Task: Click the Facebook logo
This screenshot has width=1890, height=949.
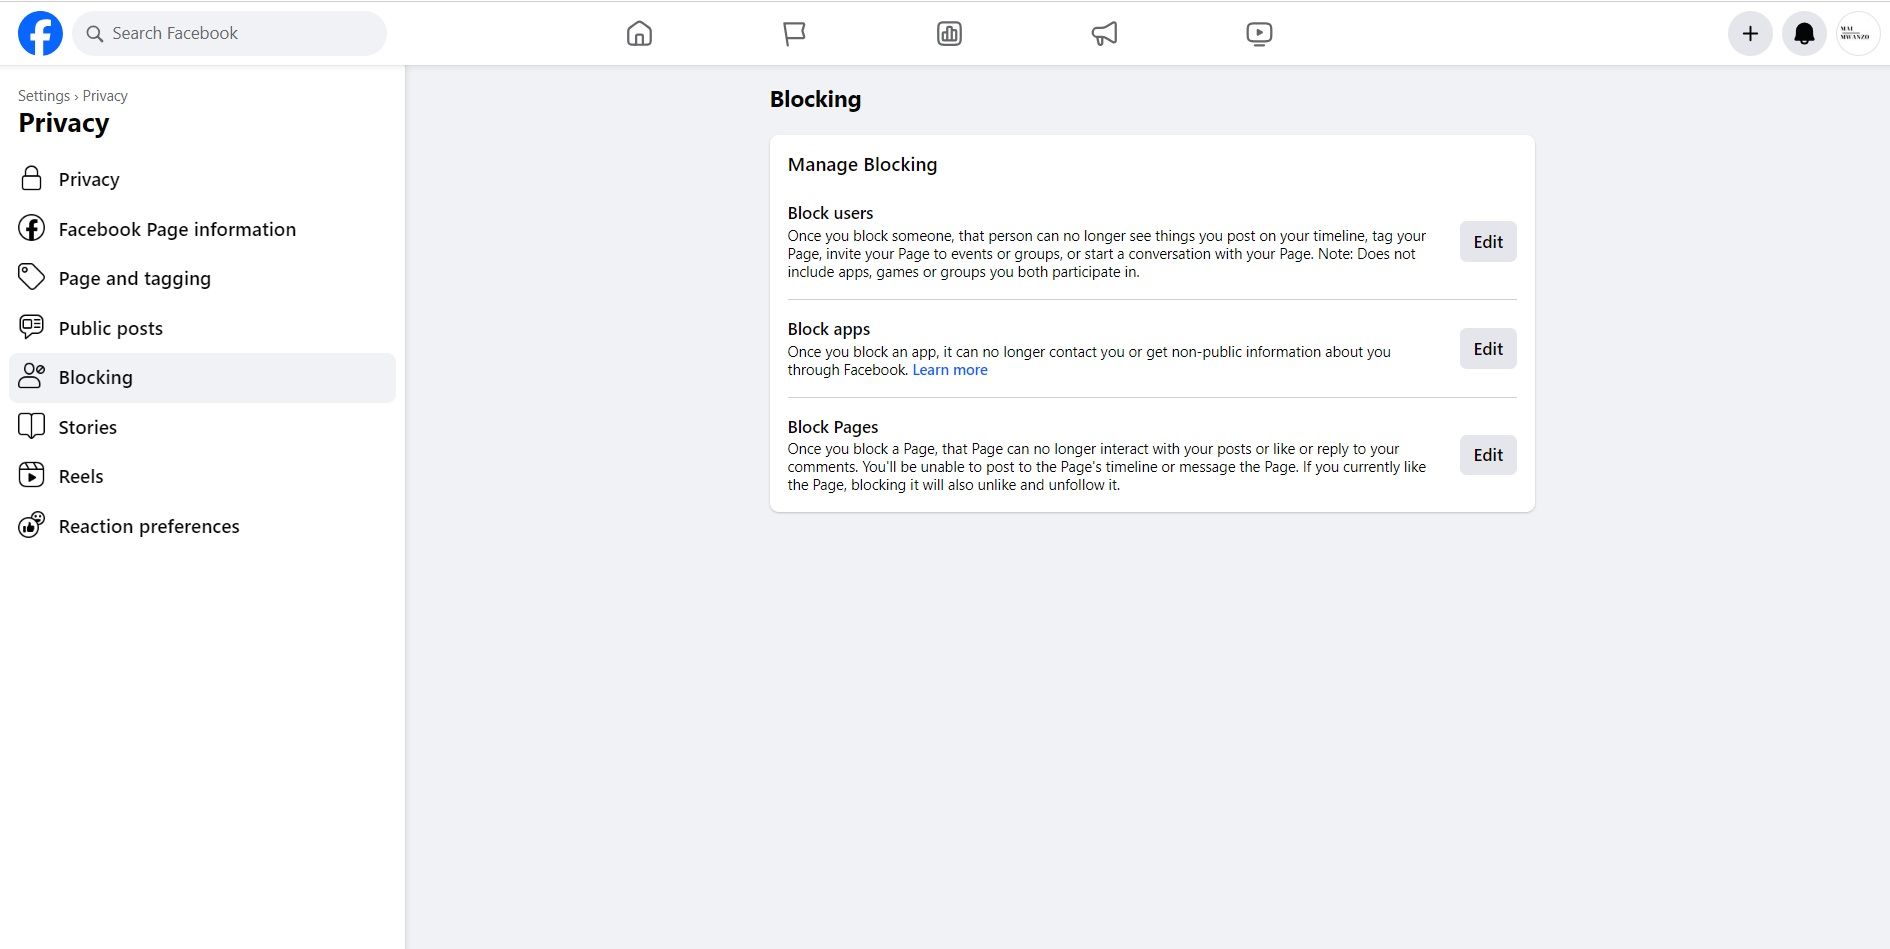Action: [39, 33]
